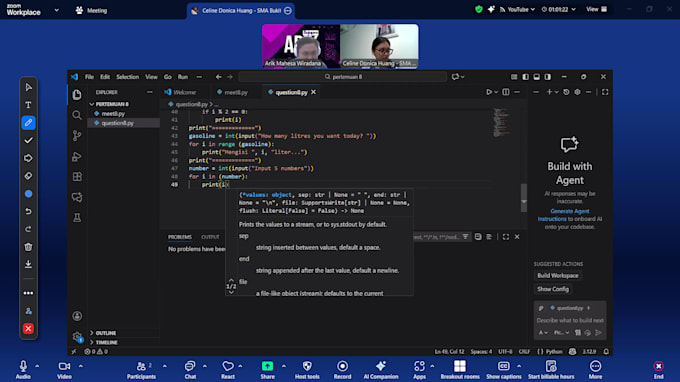The width and height of the screenshot is (680, 382).
Task: Open VS Code Testing flask view
Action: [77, 218]
